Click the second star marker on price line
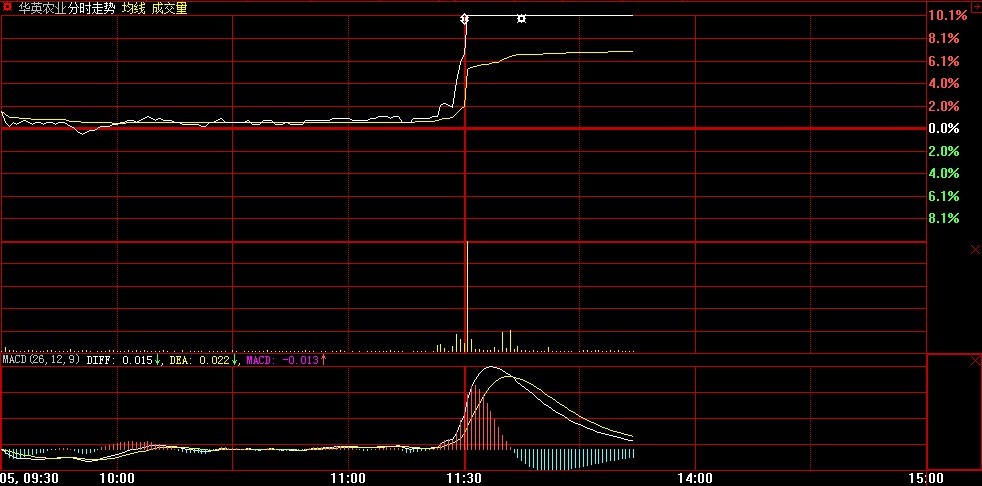The image size is (982, 486). 521,18
